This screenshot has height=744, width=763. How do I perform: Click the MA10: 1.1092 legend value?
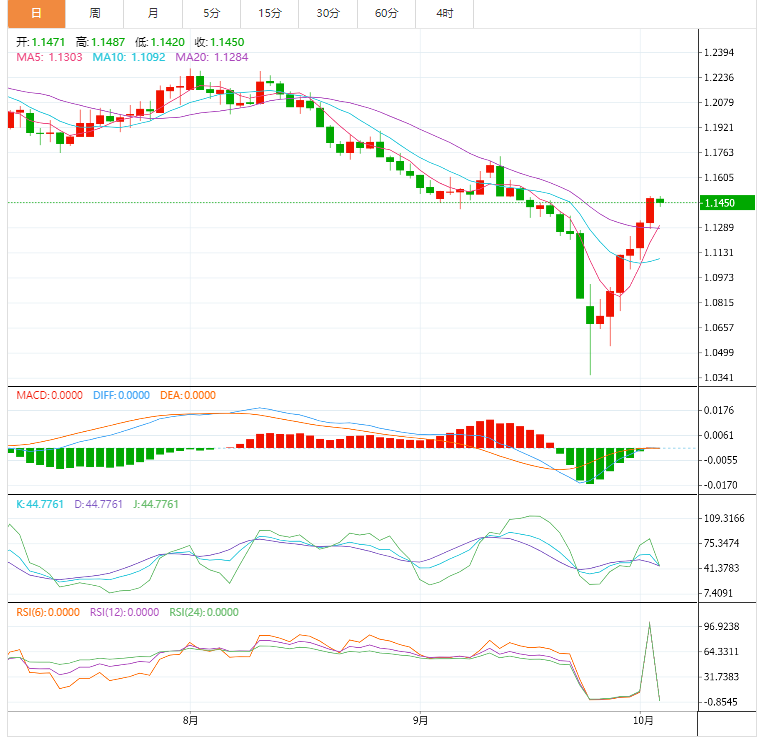(x=129, y=57)
